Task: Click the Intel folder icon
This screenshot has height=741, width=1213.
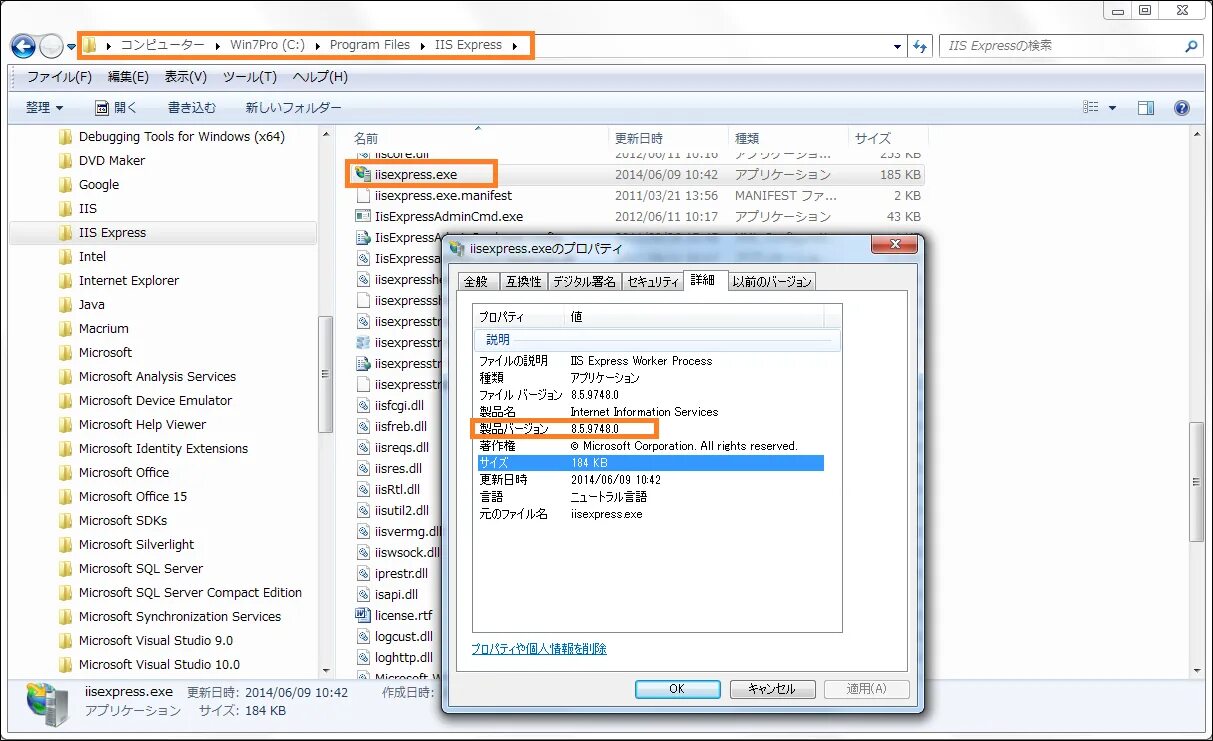Action: point(66,257)
